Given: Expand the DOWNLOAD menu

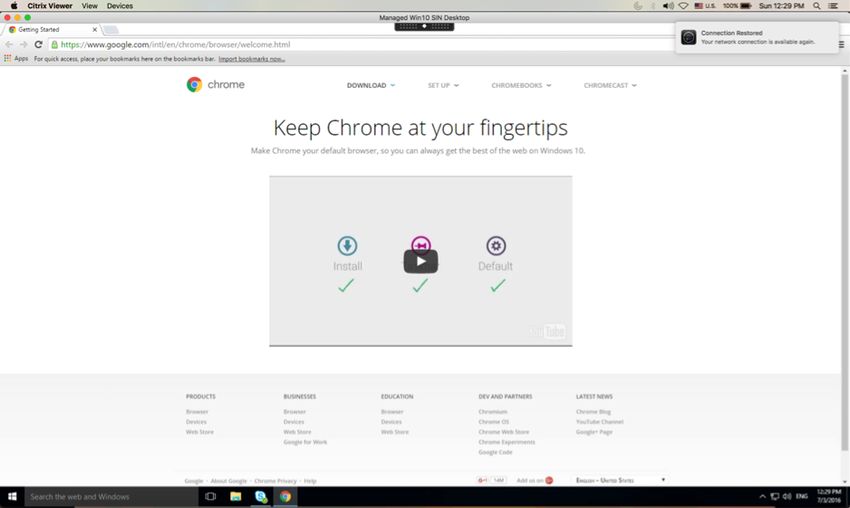Looking at the screenshot, I should click(371, 85).
